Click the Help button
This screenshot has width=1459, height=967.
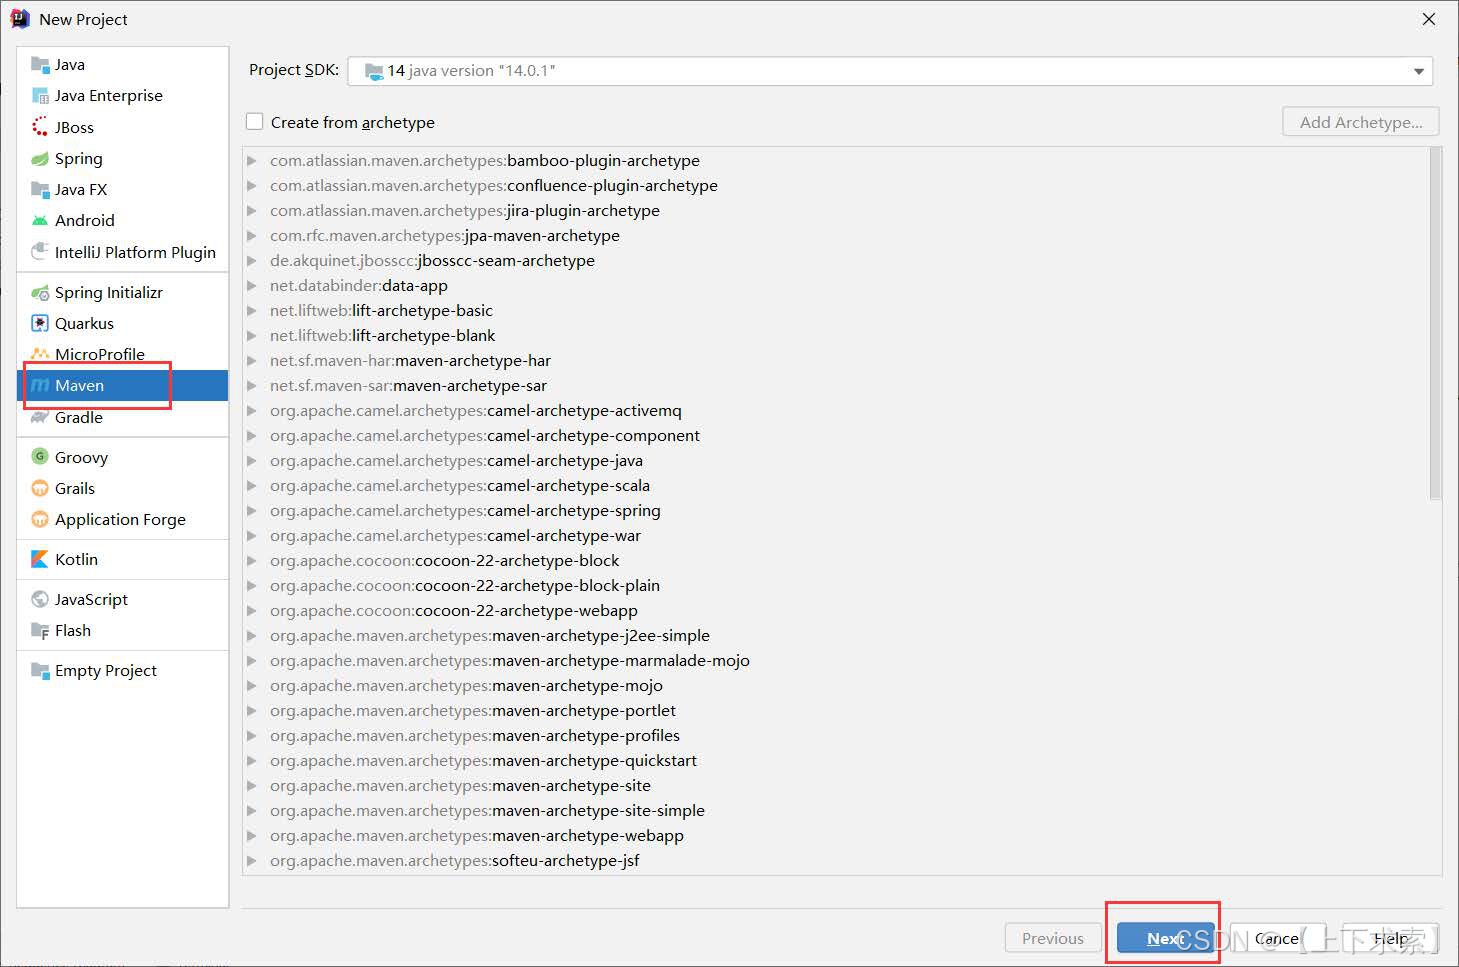(1391, 938)
